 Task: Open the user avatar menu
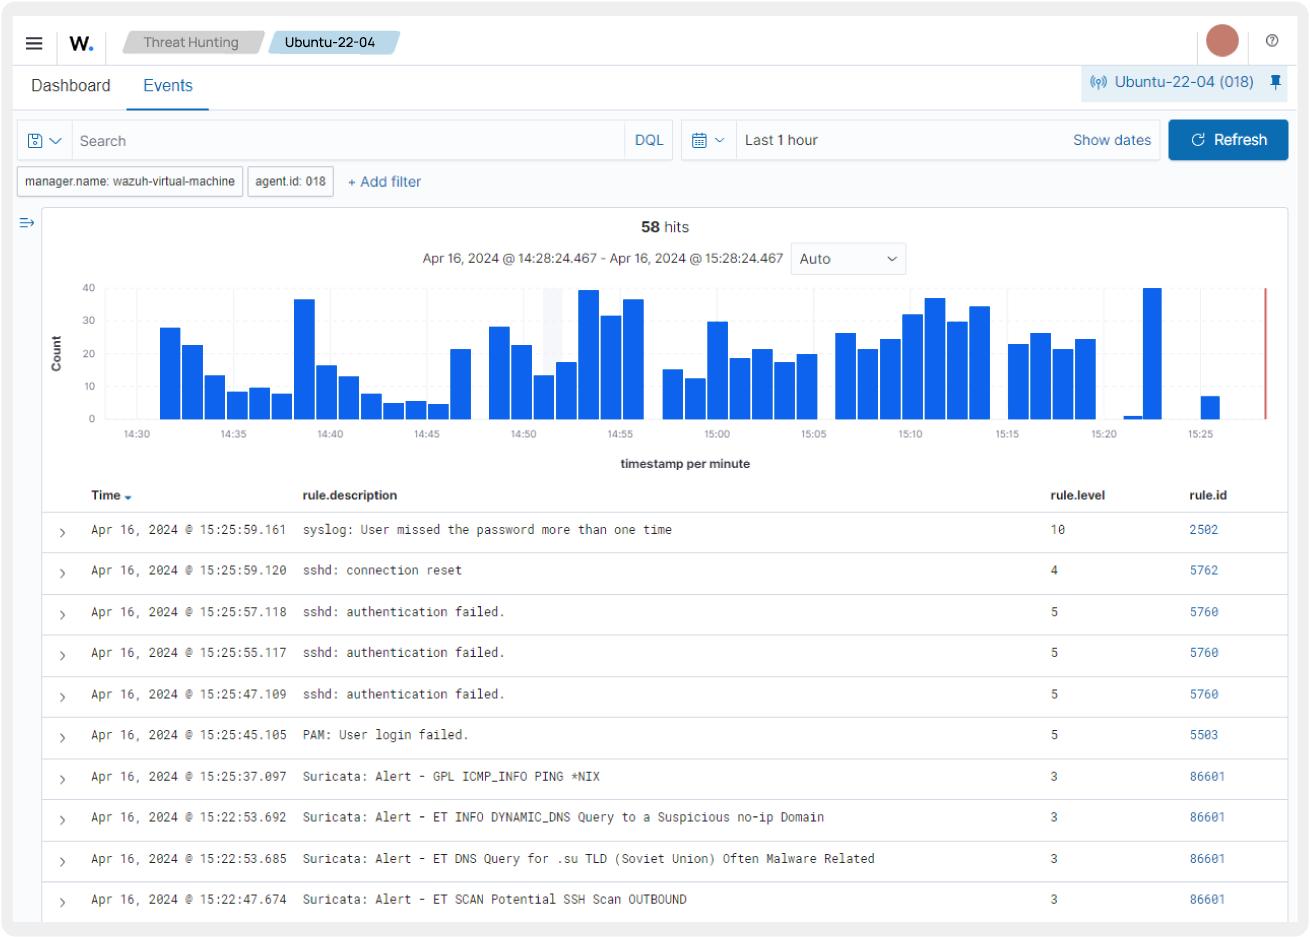coord(1224,40)
